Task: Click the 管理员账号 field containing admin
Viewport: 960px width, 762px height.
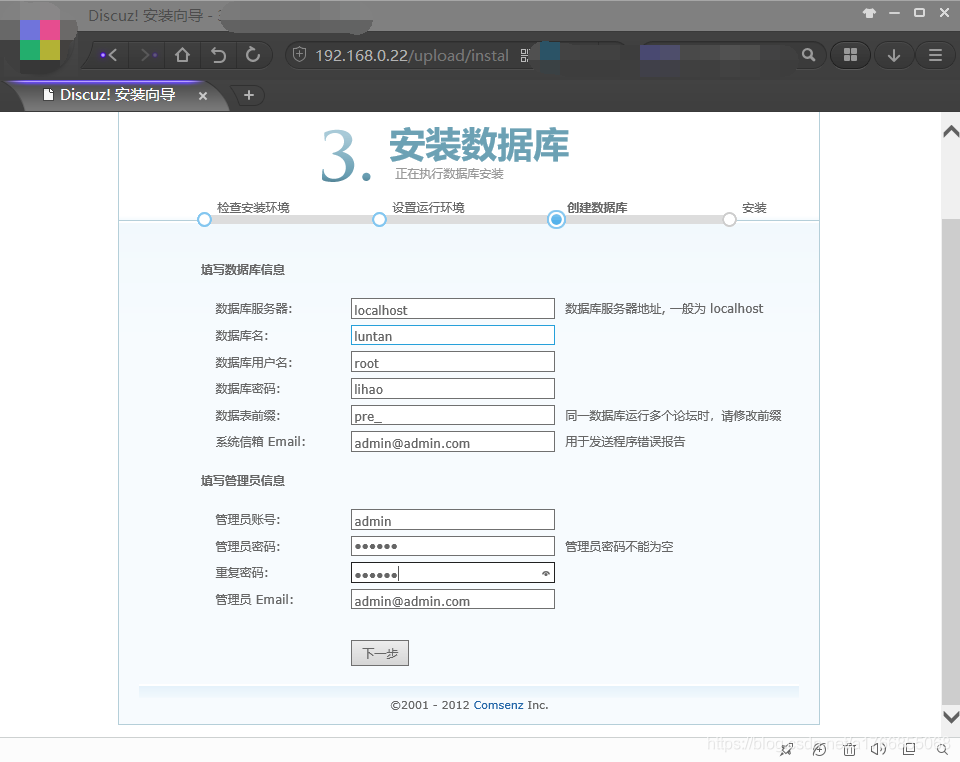Action: (x=453, y=520)
